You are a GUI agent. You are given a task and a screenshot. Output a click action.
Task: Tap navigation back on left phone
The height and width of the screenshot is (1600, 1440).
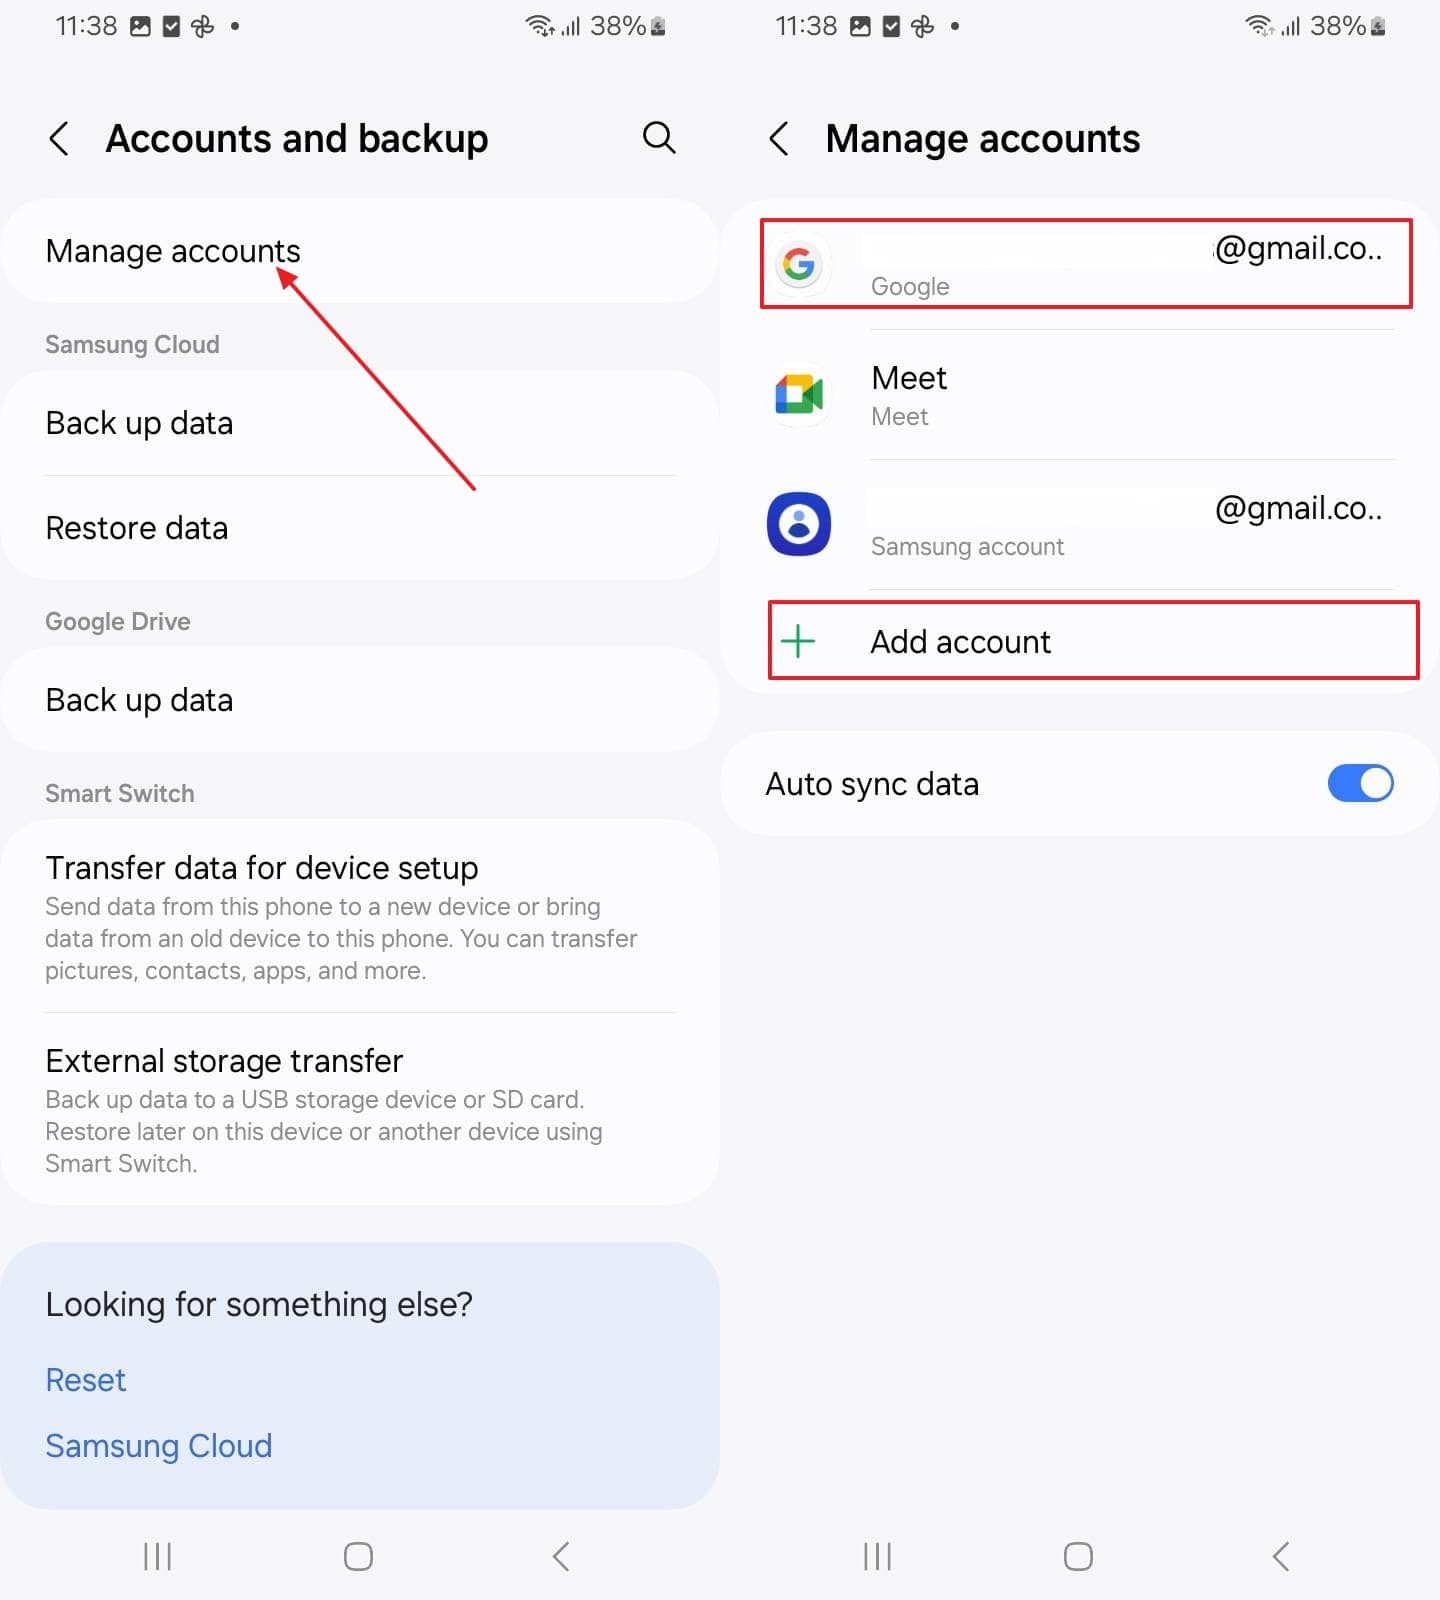tap(561, 1556)
